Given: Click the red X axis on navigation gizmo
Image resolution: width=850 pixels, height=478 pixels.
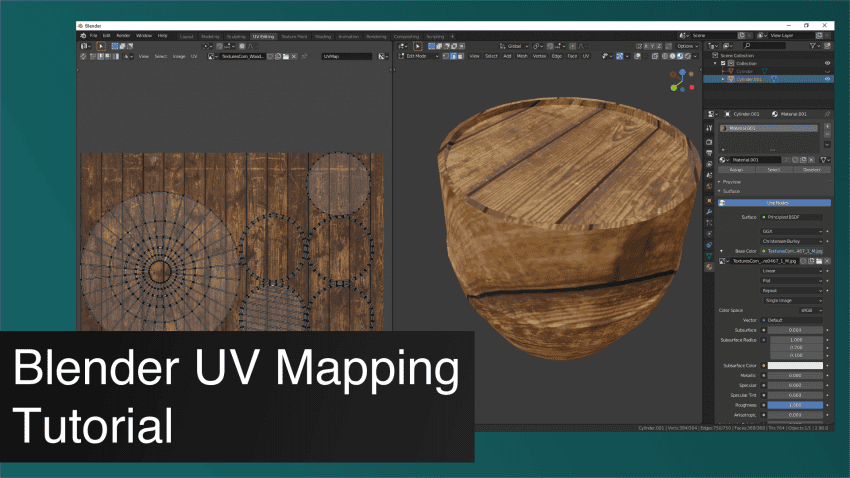Looking at the screenshot, I should 692,87.
